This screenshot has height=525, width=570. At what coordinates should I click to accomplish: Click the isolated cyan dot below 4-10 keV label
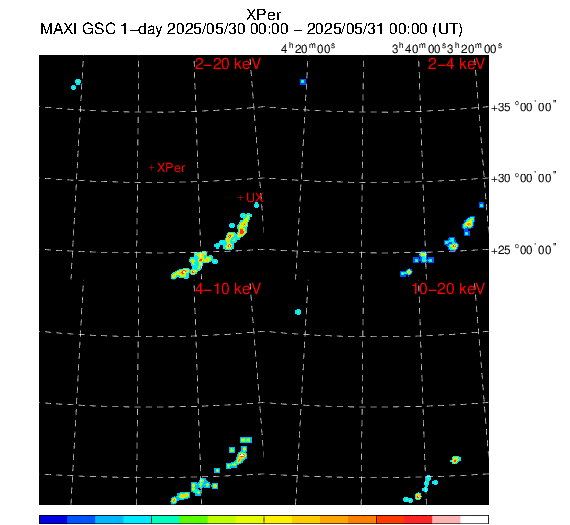(x=298, y=312)
